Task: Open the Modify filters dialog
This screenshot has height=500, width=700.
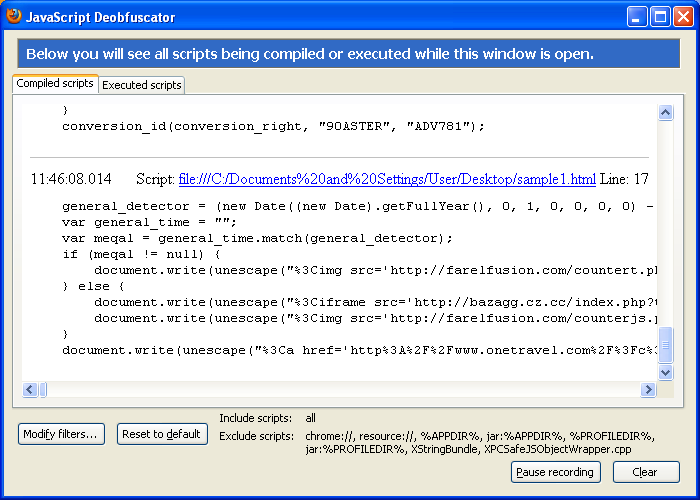Action: pyautogui.click(x=62, y=434)
